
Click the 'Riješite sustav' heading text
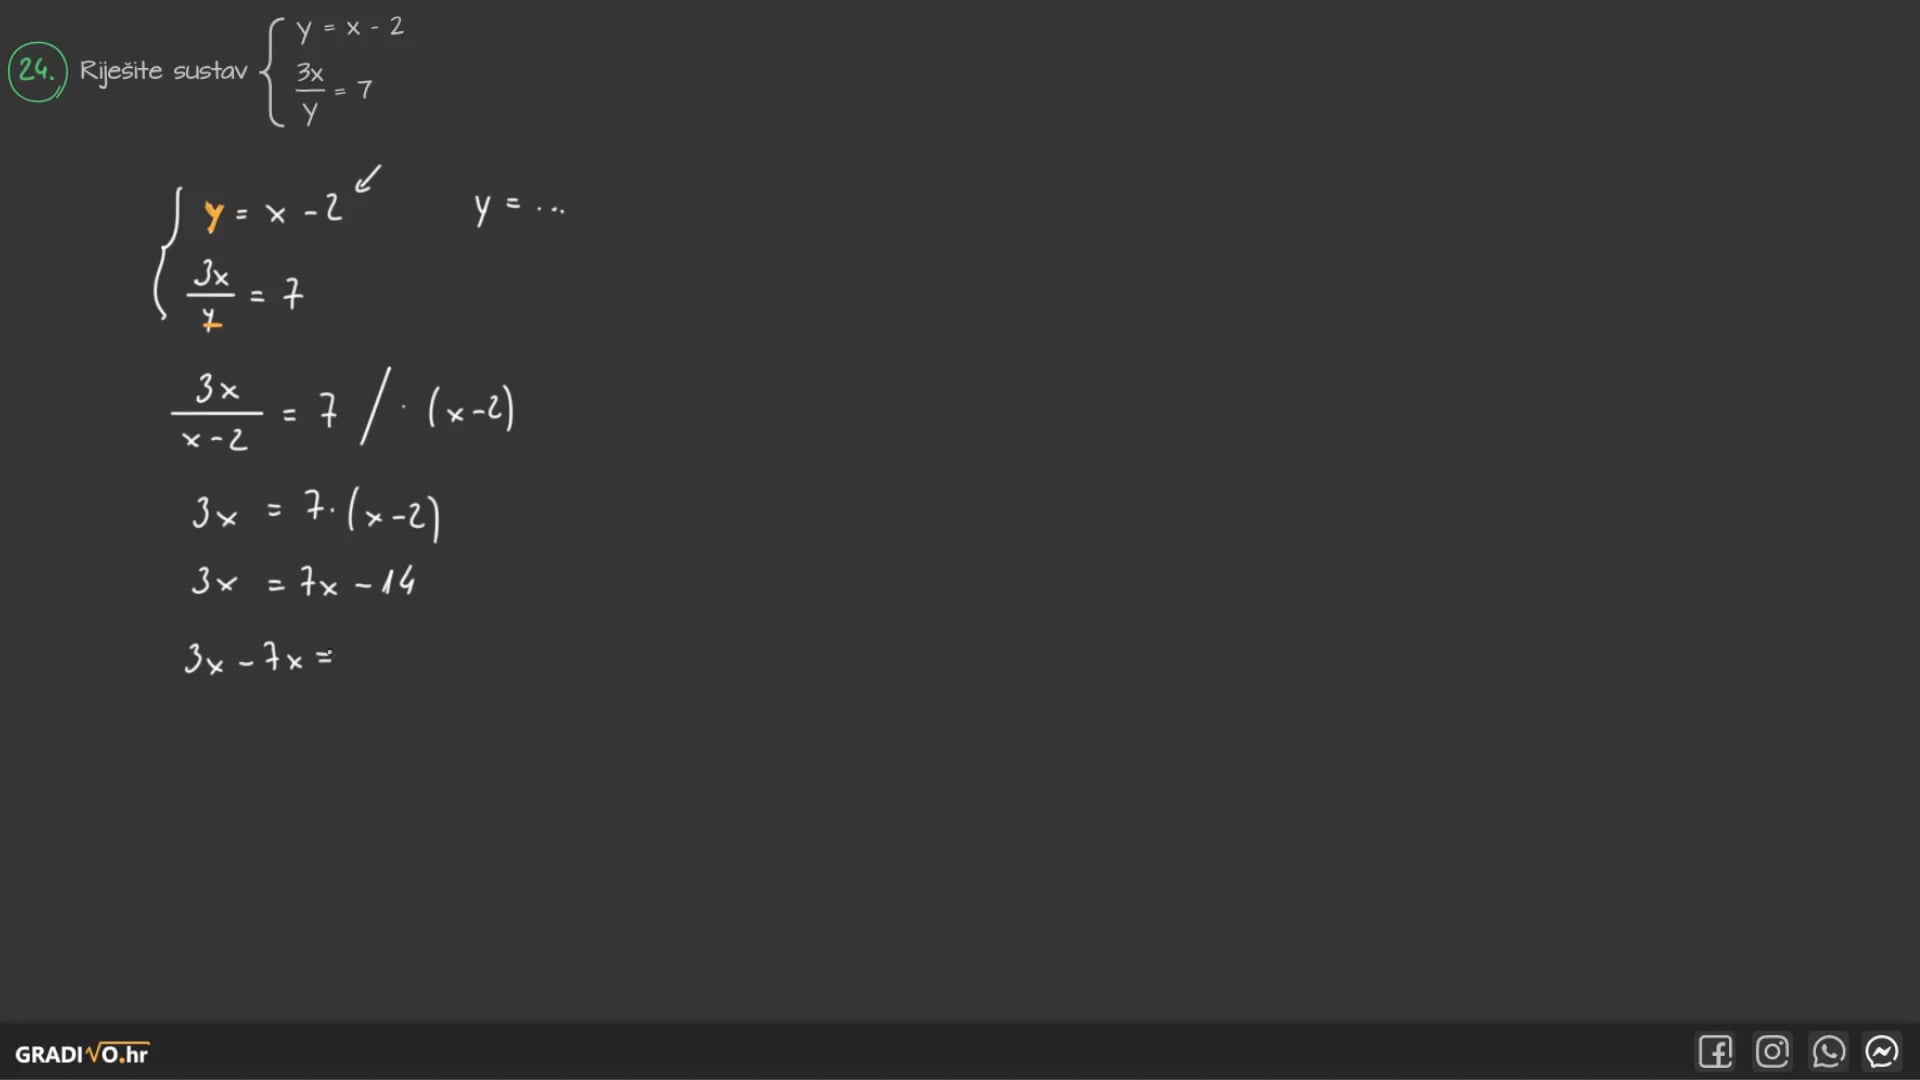(x=163, y=71)
